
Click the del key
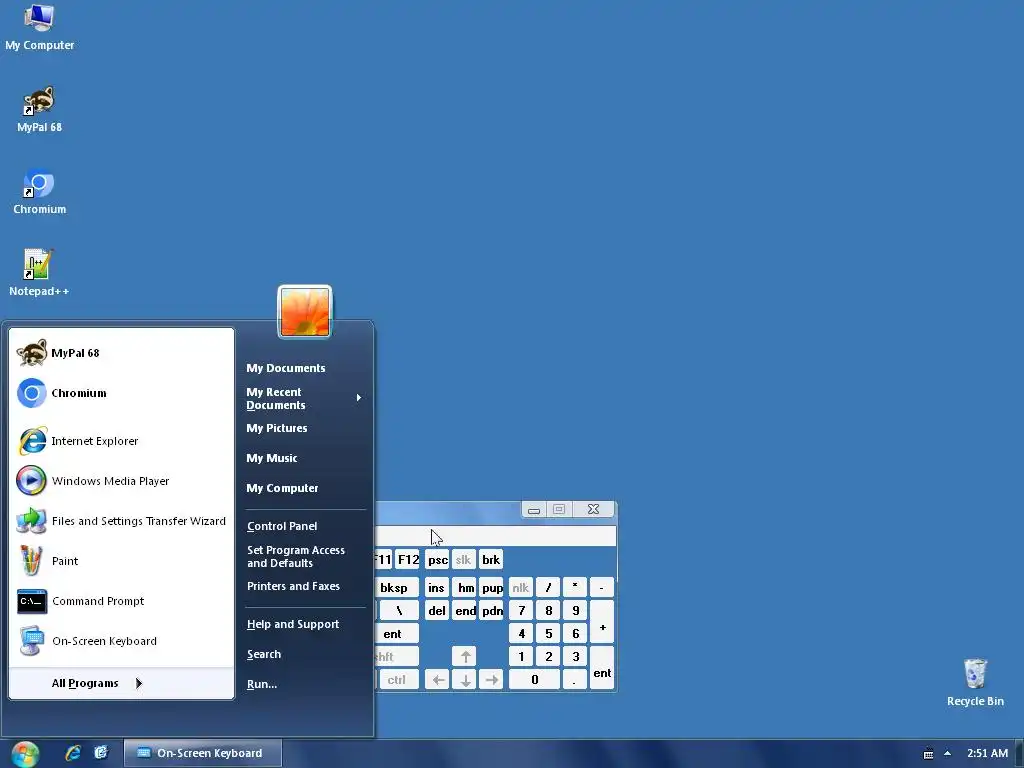pyautogui.click(x=436, y=611)
